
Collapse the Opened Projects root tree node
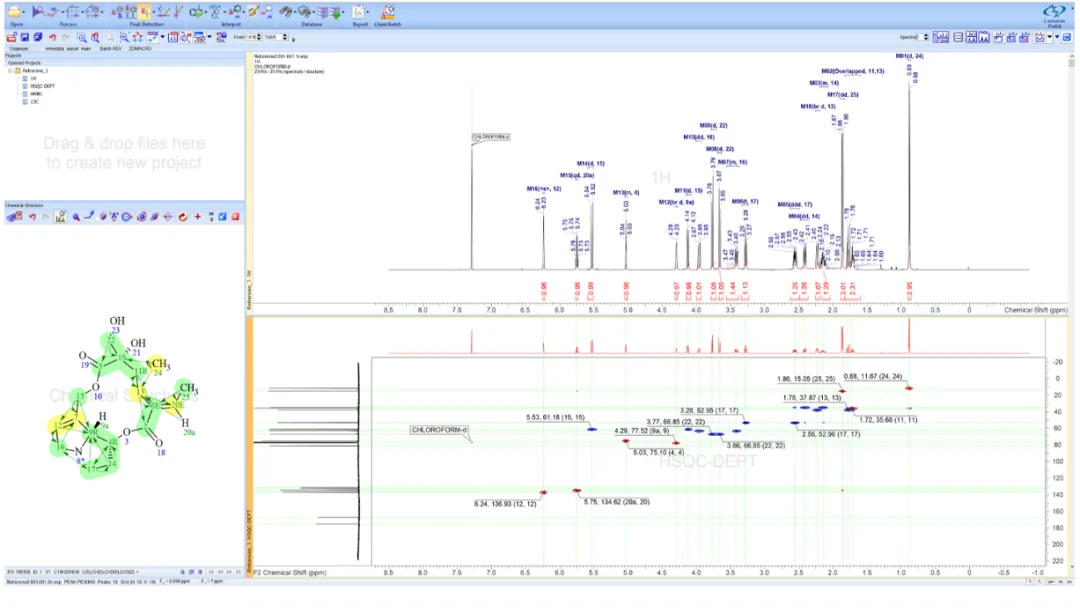click(10, 71)
